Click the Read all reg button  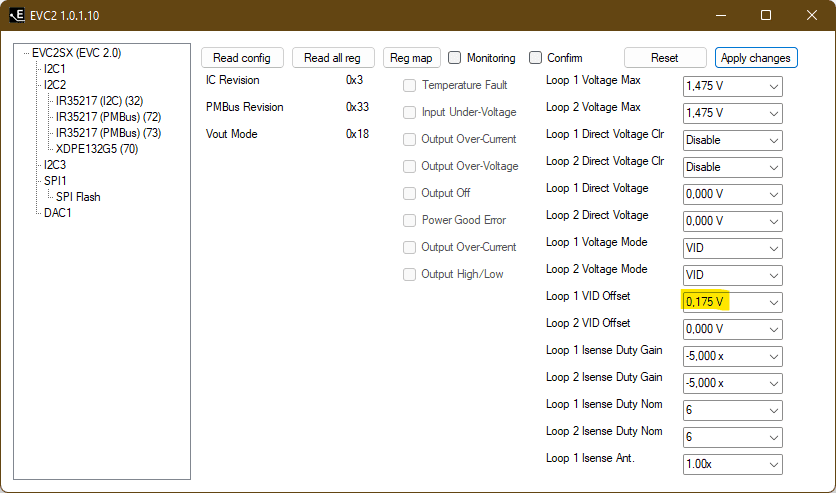point(333,58)
